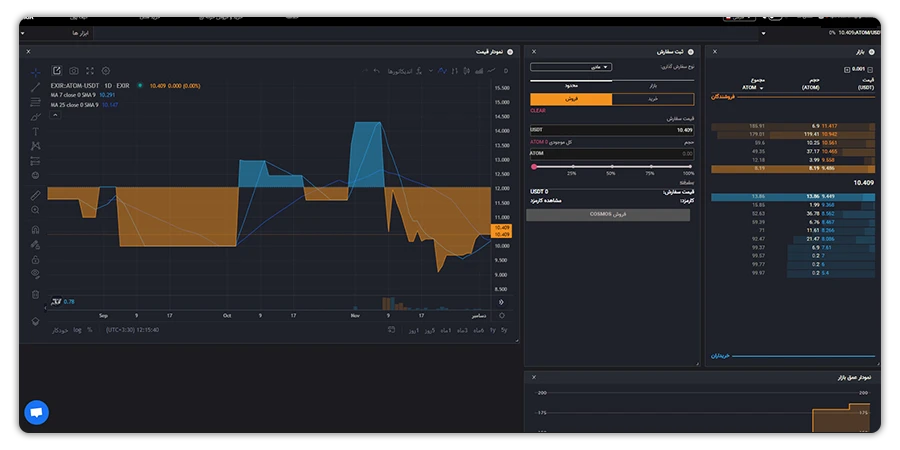Toggle the percent scale option

point(90,330)
